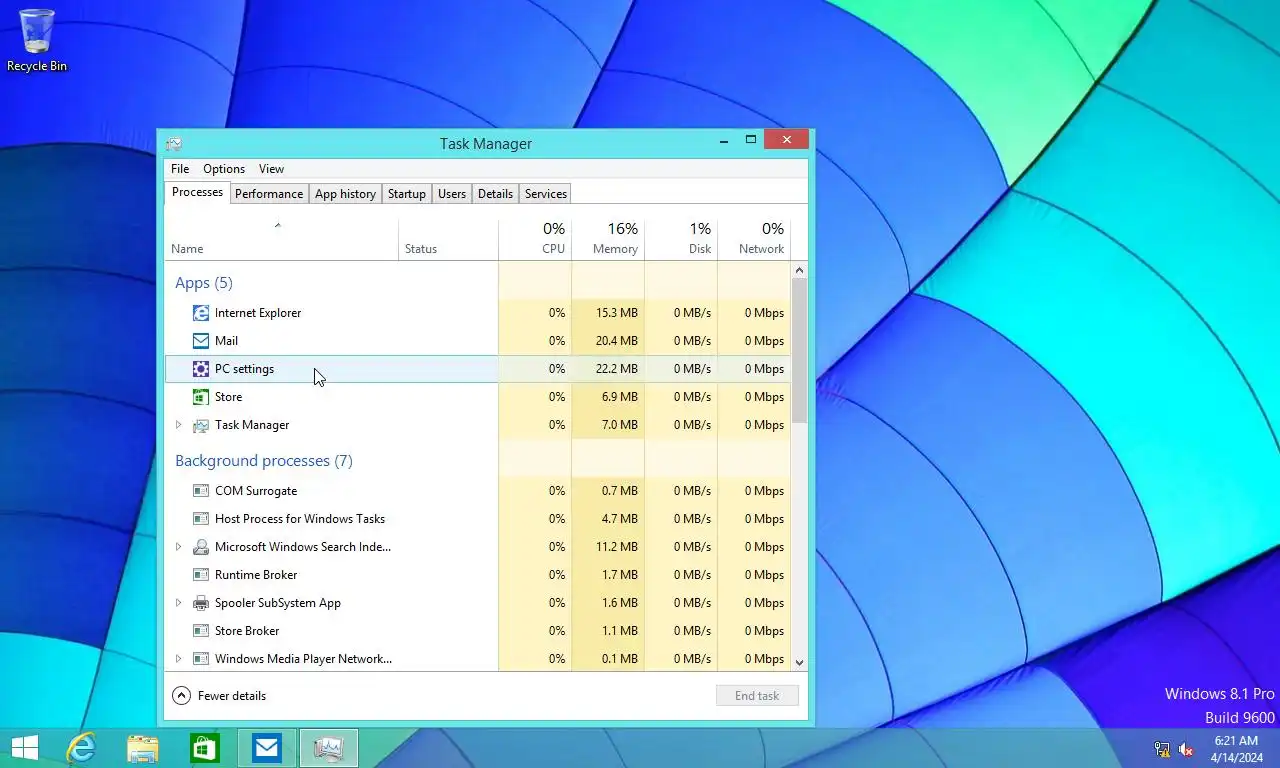Sort by the CPU column header
The image size is (1280, 768).
[535, 240]
